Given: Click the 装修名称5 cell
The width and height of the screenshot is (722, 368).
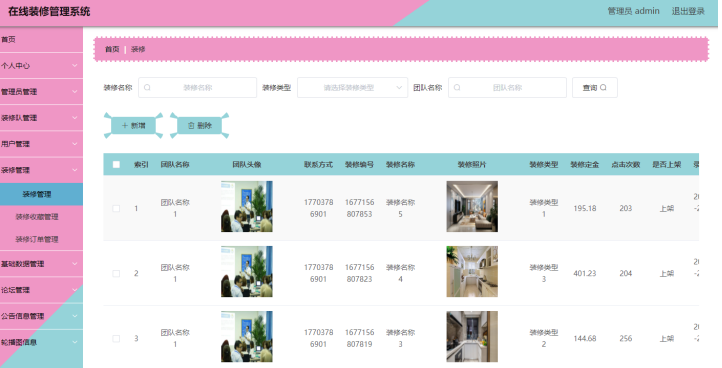Looking at the screenshot, I should coord(400,208).
